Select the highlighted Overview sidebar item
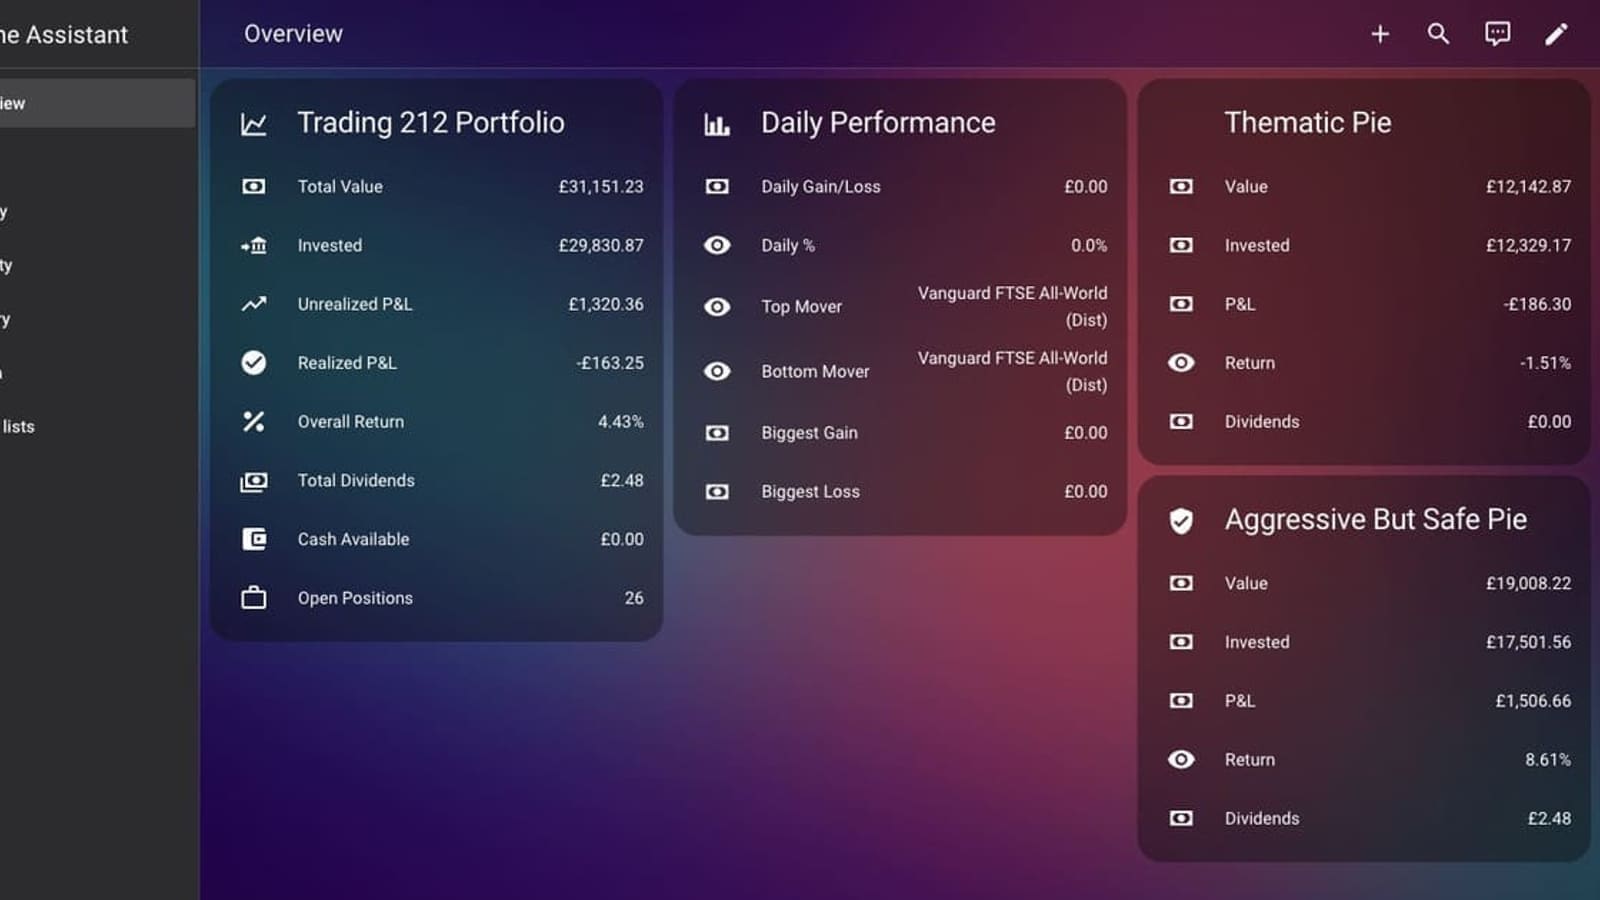The height and width of the screenshot is (900, 1600). pyautogui.click(x=97, y=103)
